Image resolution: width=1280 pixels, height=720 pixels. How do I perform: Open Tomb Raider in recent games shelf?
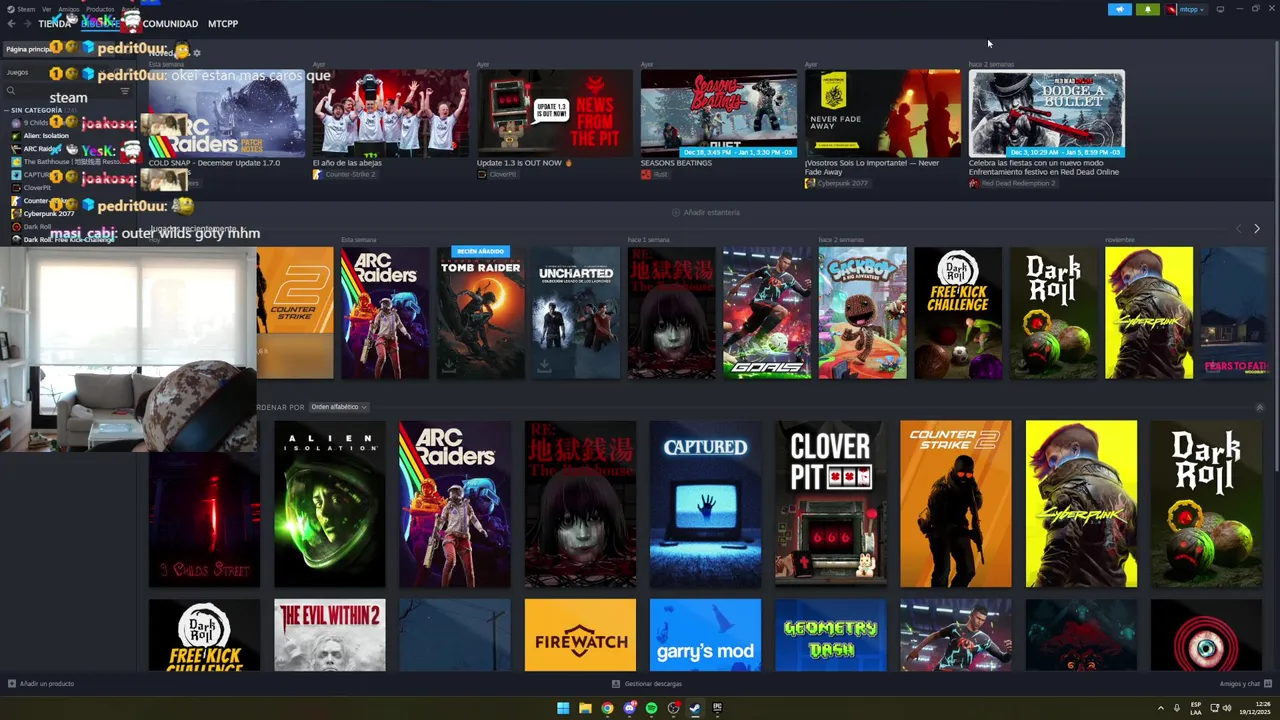(480, 313)
